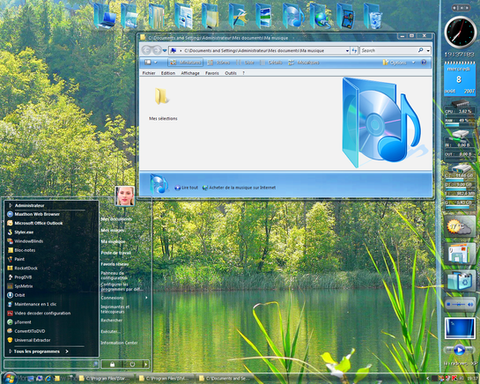This screenshot has width=480, height=384.
Task: Open the Affichage menu
Action: [190, 73]
